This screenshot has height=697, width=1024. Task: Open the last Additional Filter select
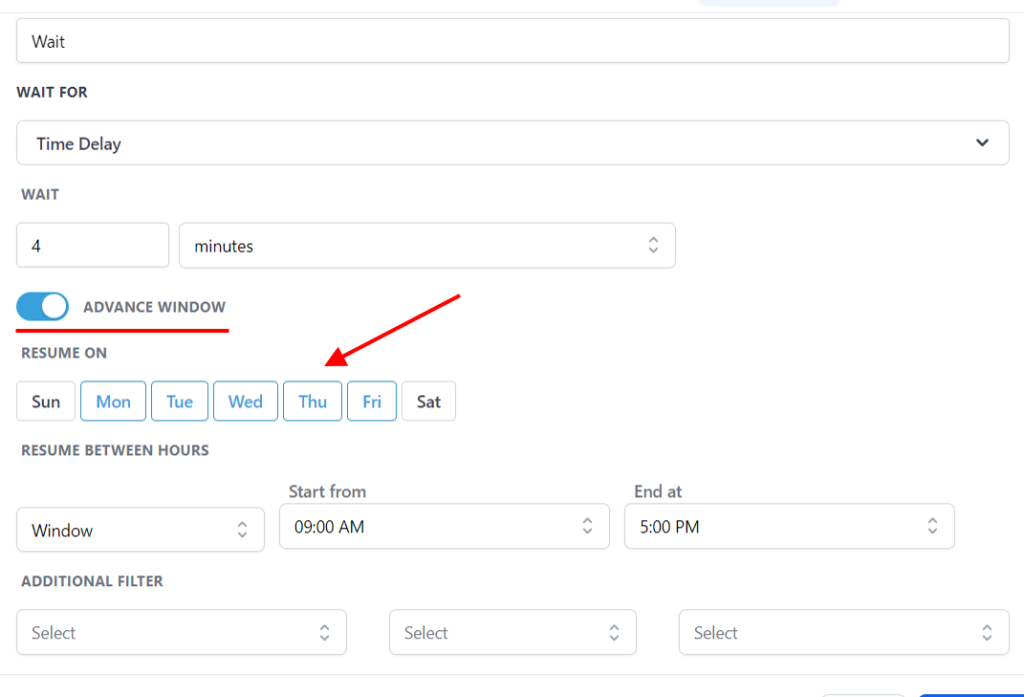point(843,632)
